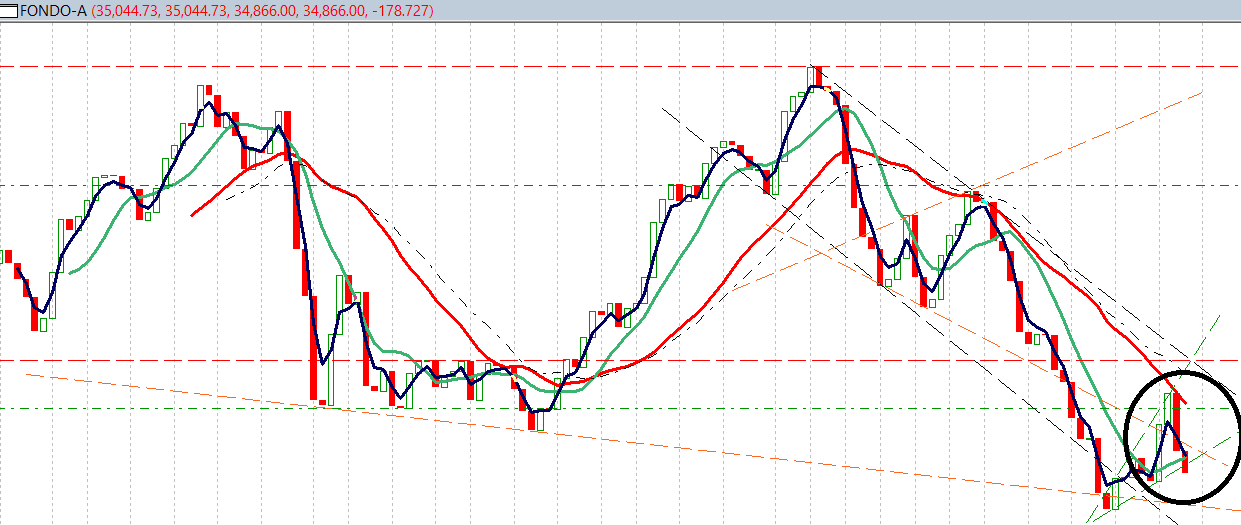Select the green dashed horizontal support line

(x=620, y=409)
